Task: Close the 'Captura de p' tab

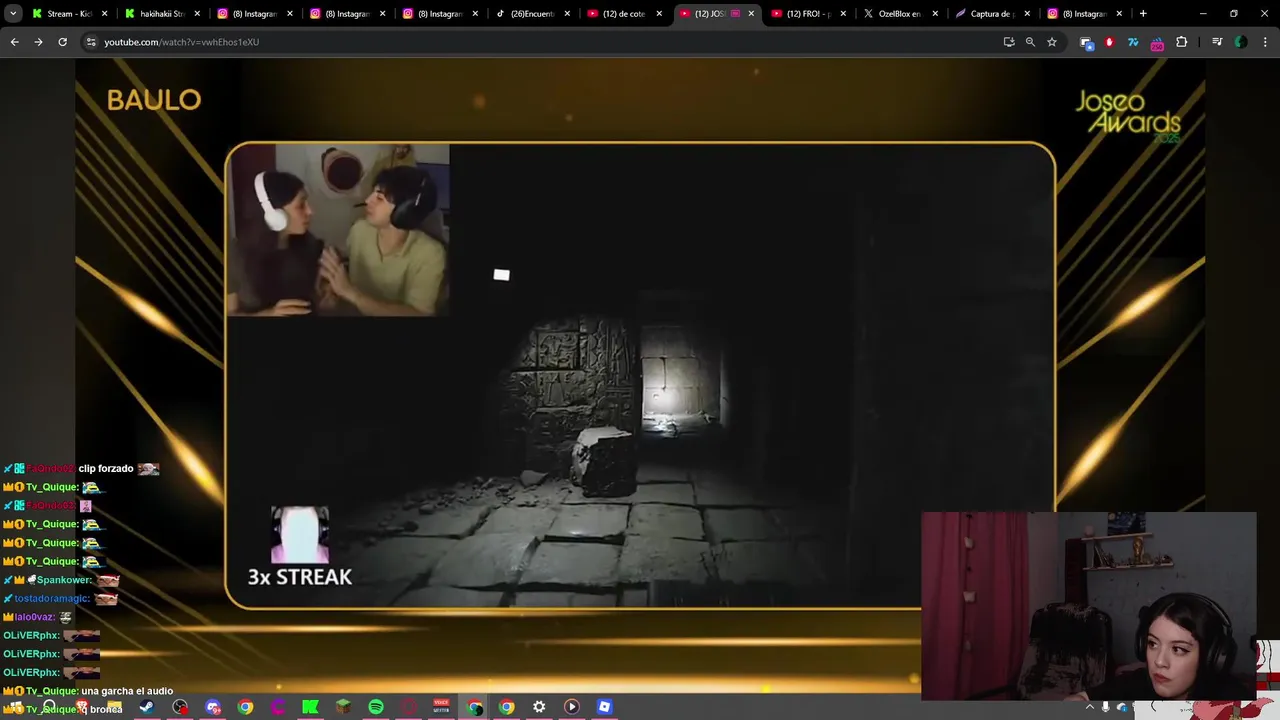Action: click(x=1027, y=14)
